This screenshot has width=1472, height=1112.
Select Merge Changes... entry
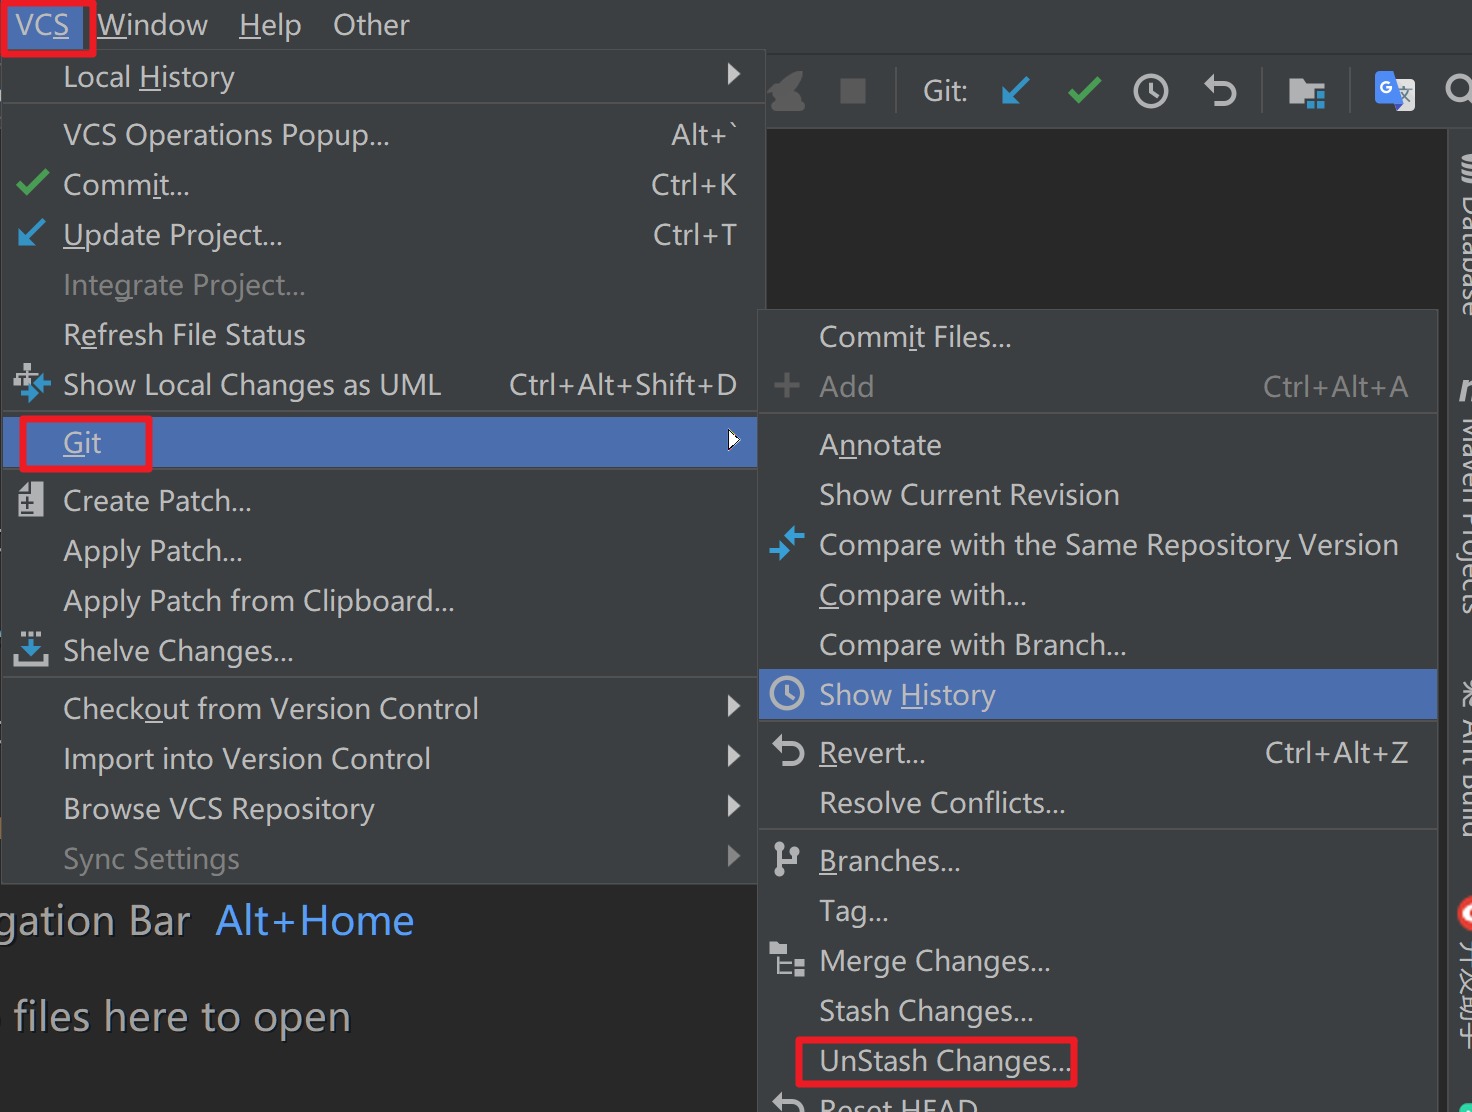(1098, 961)
